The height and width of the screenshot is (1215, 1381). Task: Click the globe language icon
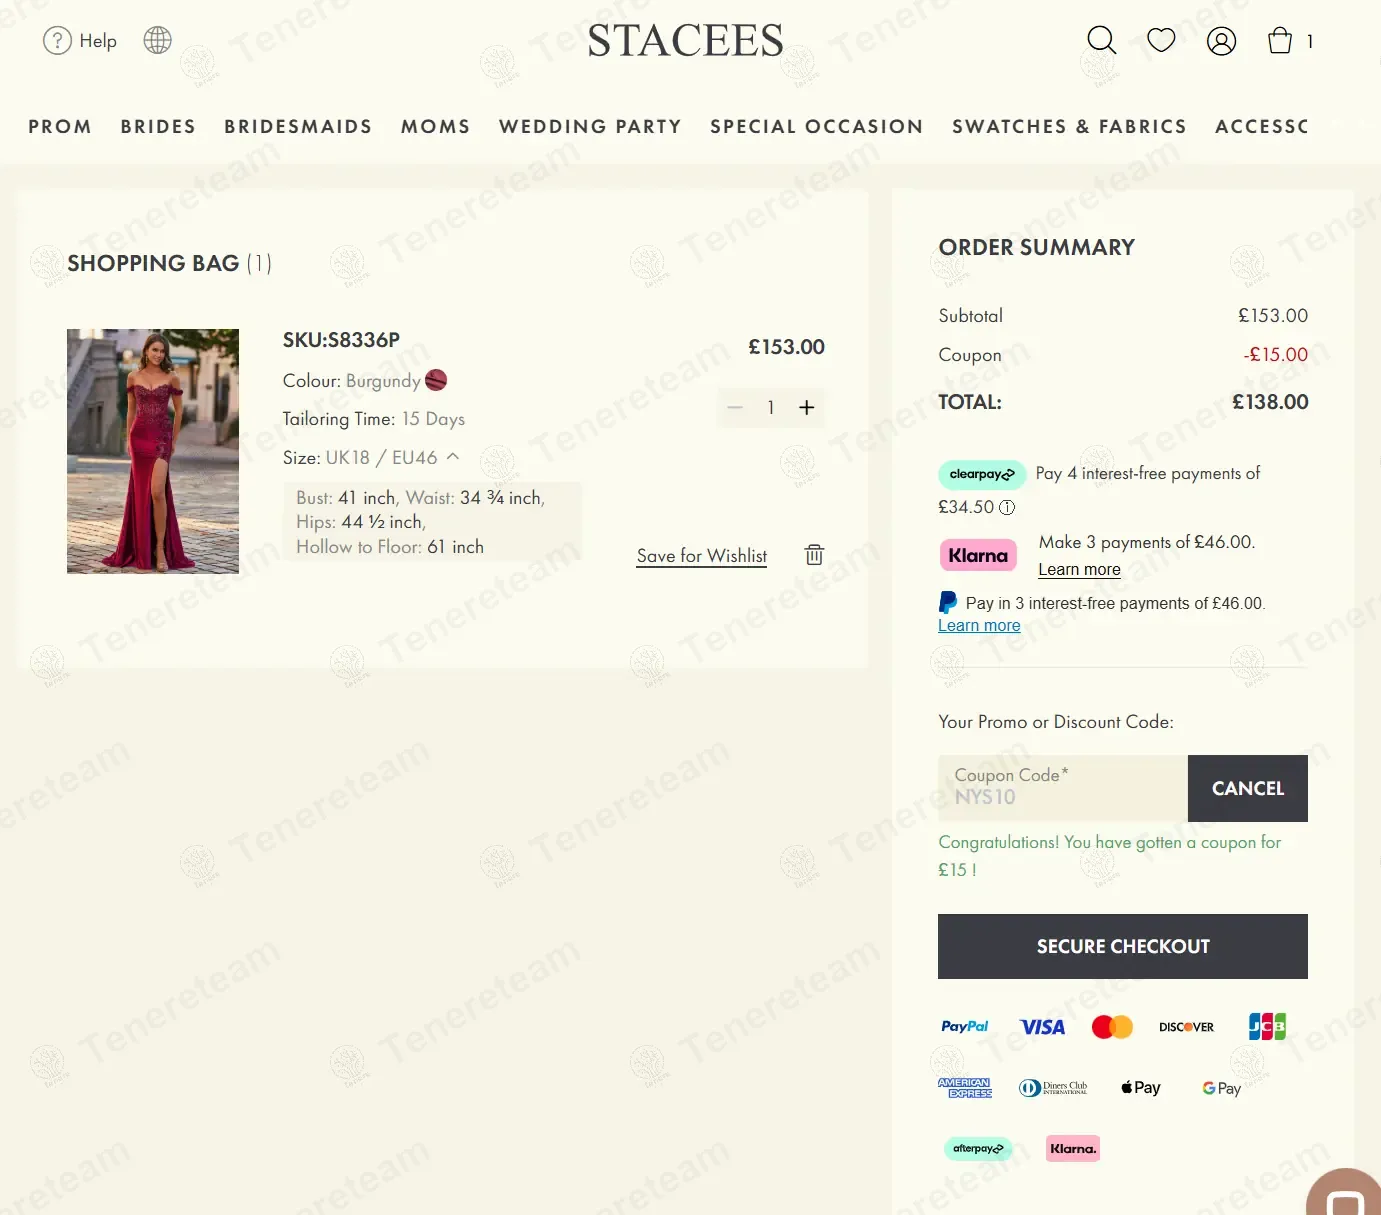(x=157, y=40)
